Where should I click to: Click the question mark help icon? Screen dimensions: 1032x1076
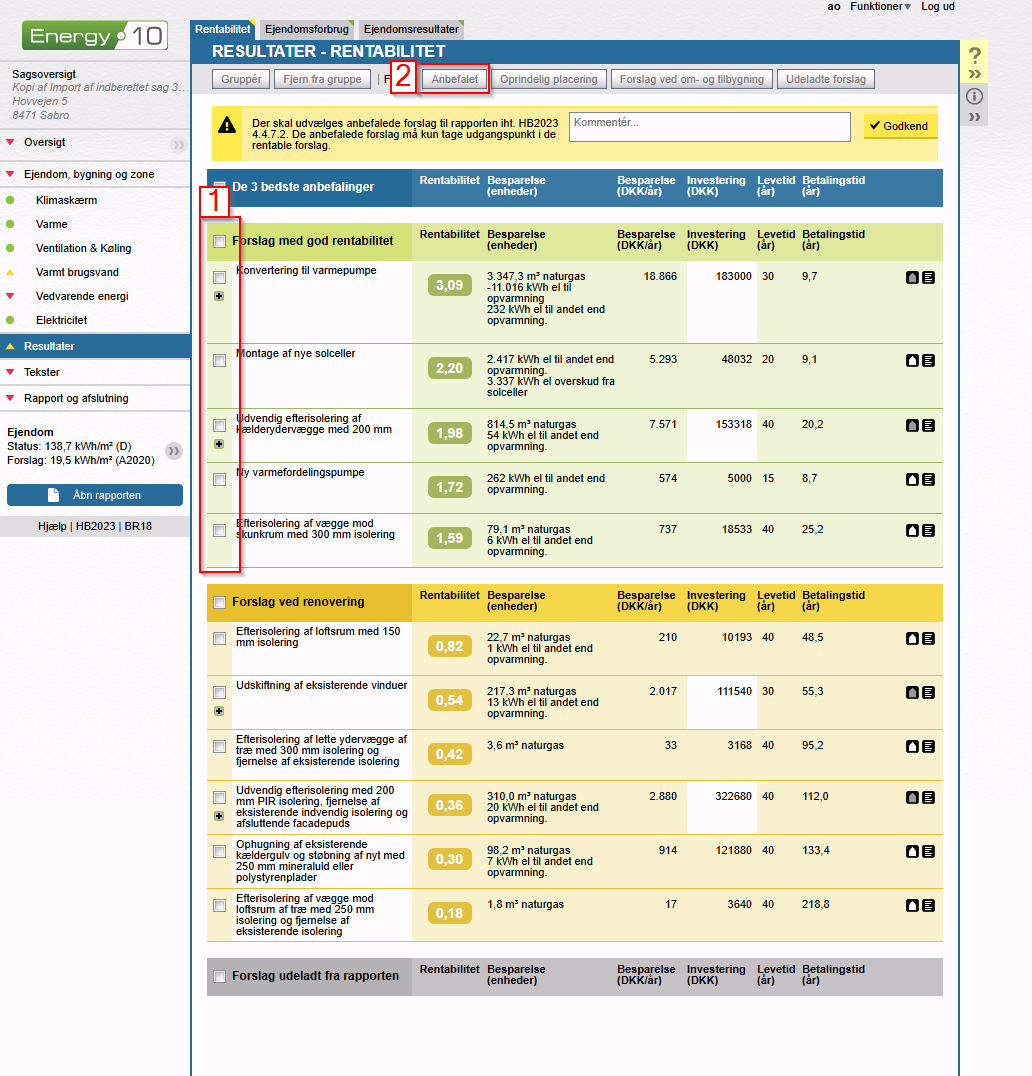point(975,56)
